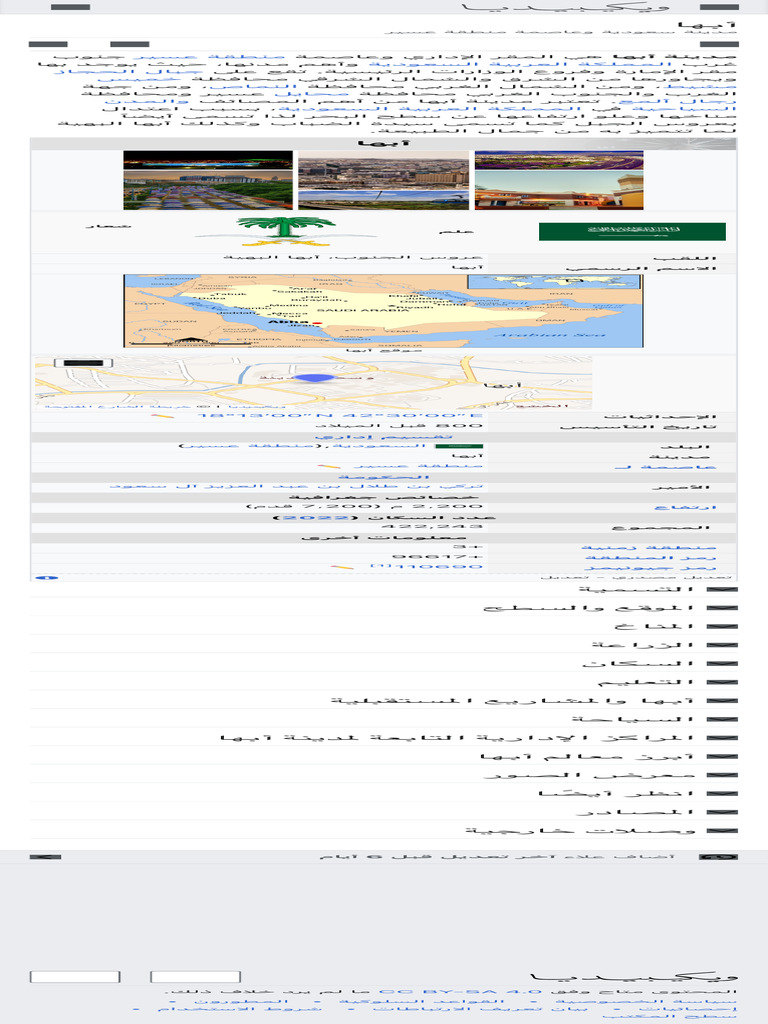Open the سياسة الخصوصية footer link

click(646, 1000)
